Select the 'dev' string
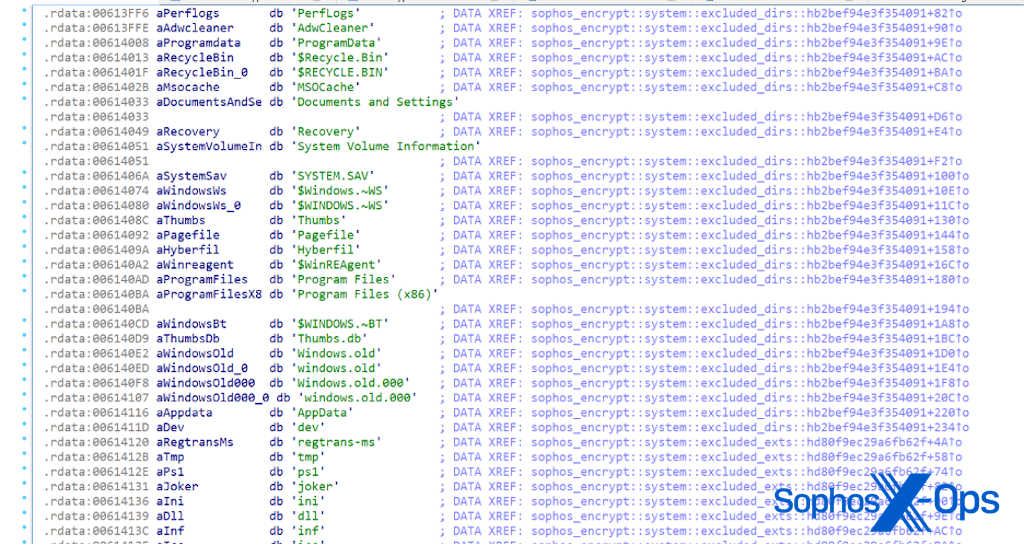 click(307, 428)
